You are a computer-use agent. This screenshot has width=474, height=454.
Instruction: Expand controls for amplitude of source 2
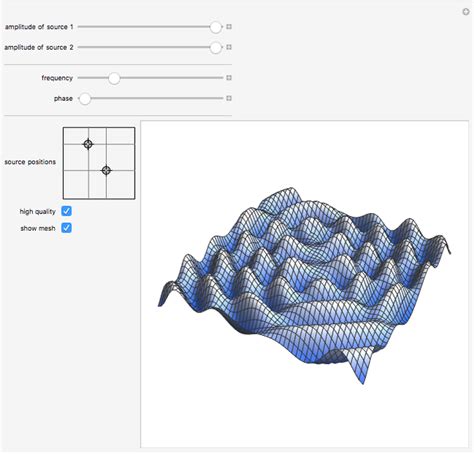pyautogui.click(x=229, y=47)
